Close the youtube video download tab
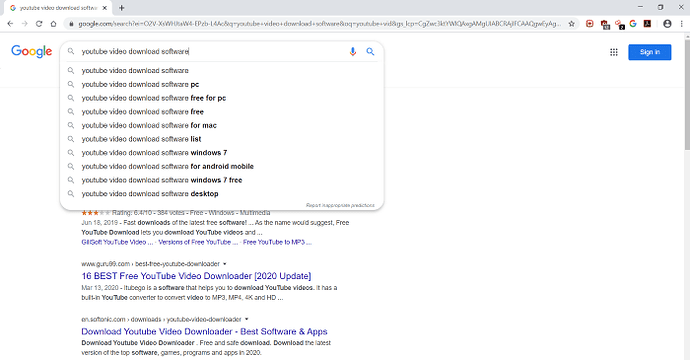 pyautogui.click(x=105, y=8)
